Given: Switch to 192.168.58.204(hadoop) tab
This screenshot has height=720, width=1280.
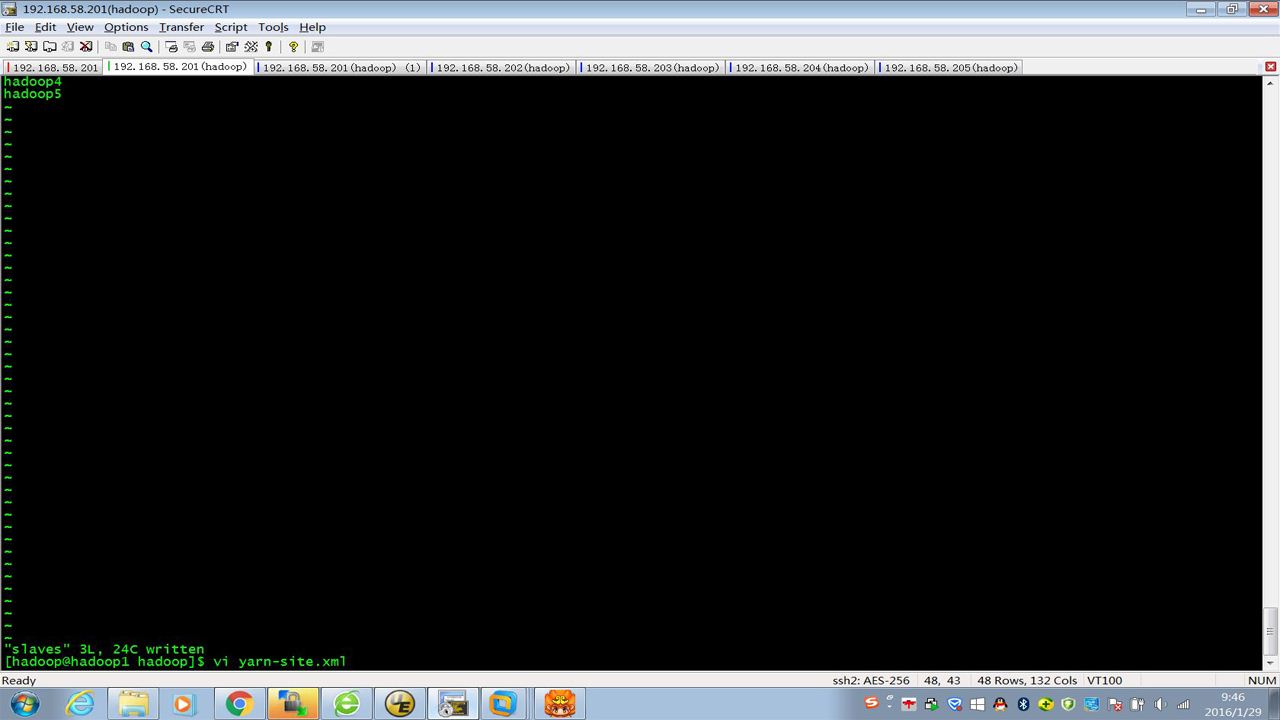Looking at the screenshot, I should 800,68.
